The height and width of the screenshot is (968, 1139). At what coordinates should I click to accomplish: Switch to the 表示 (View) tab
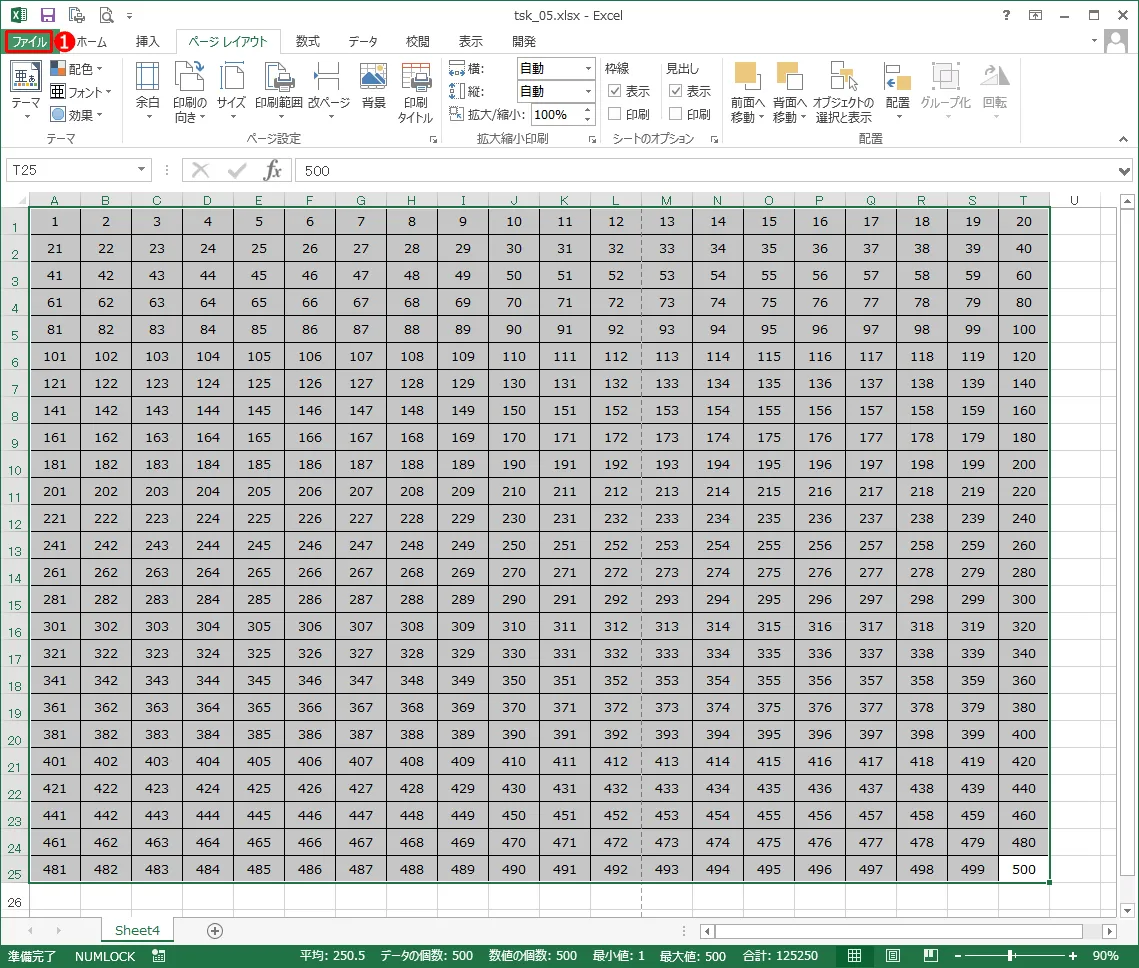point(470,41)
